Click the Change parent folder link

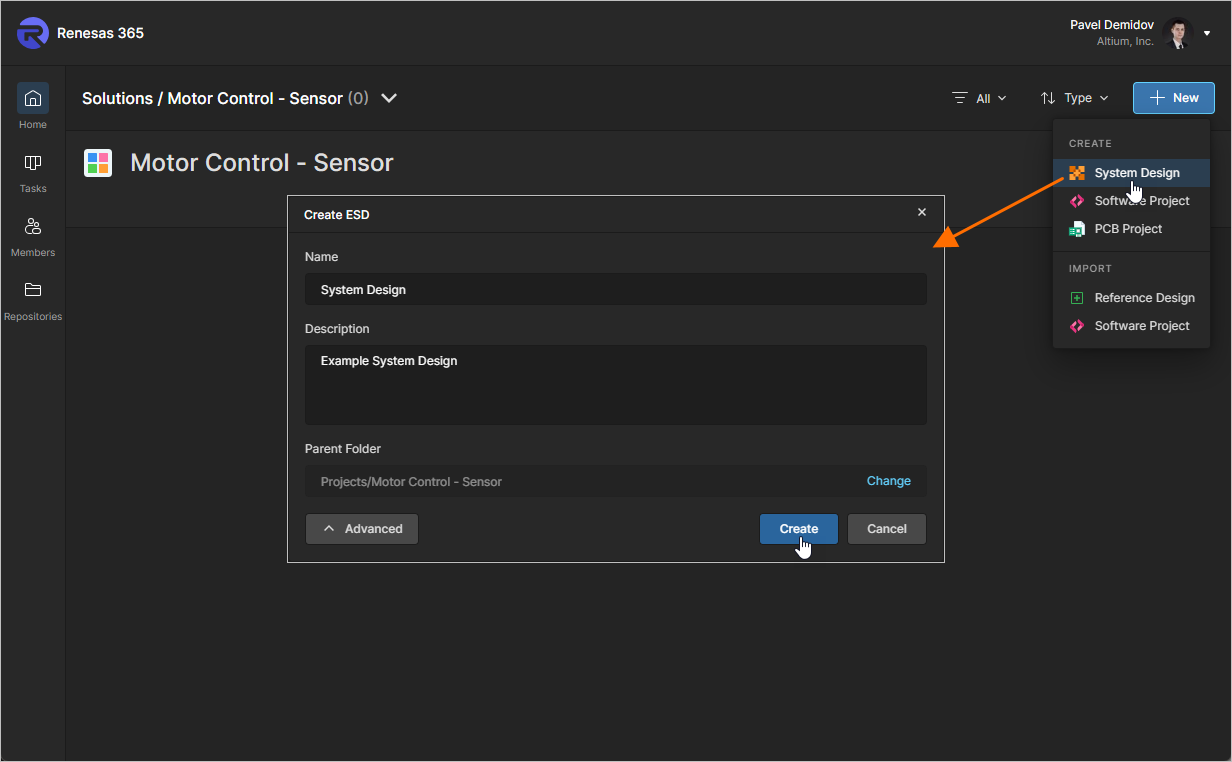(x=888, y=481)
